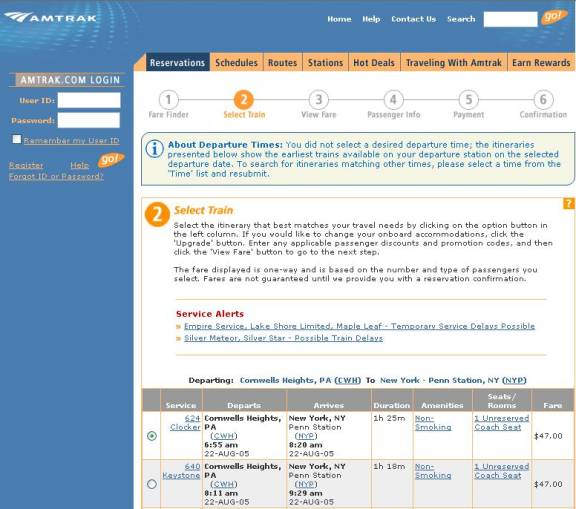Check Remember my User ID box

pos(17,139)
